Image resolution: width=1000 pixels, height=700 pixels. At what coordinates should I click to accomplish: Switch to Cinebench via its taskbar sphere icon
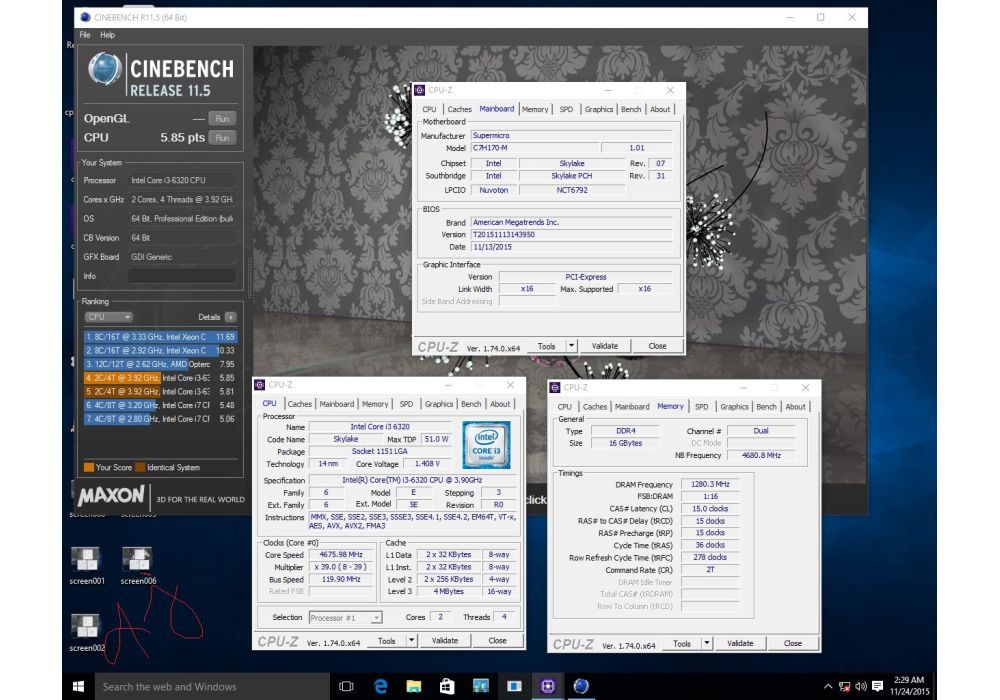[x=580, y=687]
